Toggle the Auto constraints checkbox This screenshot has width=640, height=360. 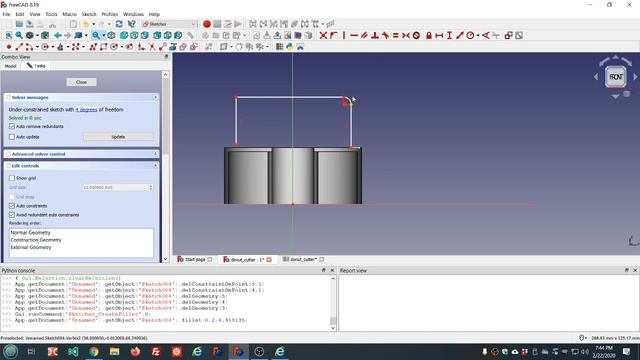pyautogui.click(x=12, y=206)
